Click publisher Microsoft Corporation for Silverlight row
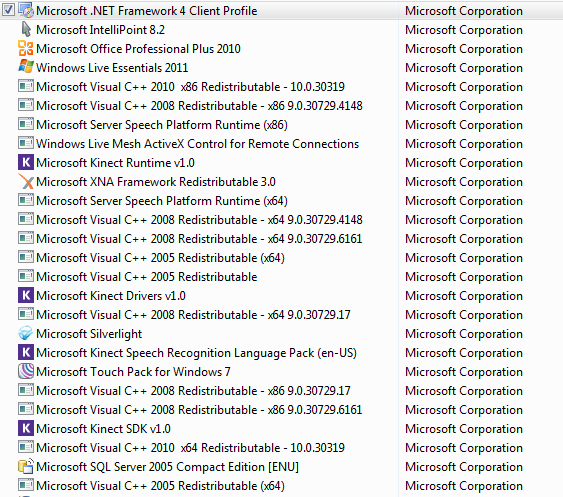Screen dimensions: 563x497 (464, 334)
